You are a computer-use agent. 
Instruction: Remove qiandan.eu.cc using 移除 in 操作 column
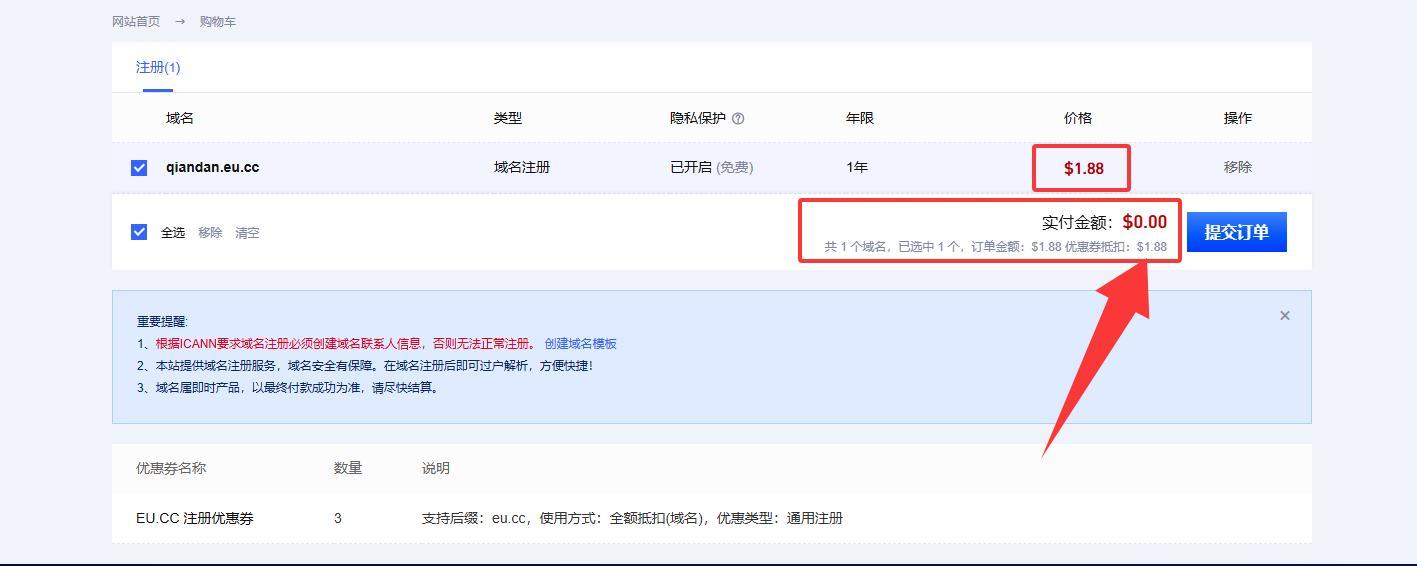pyautogui.click(x=1237, y=167)
